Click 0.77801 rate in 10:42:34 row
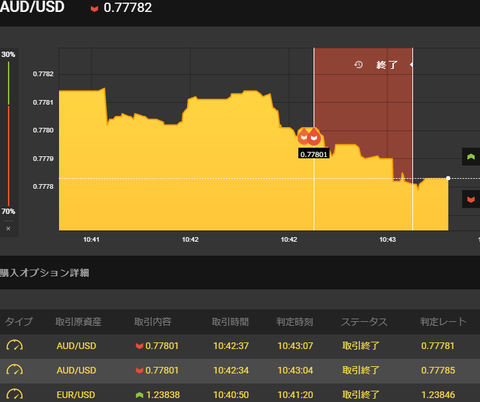 (162, 370)
